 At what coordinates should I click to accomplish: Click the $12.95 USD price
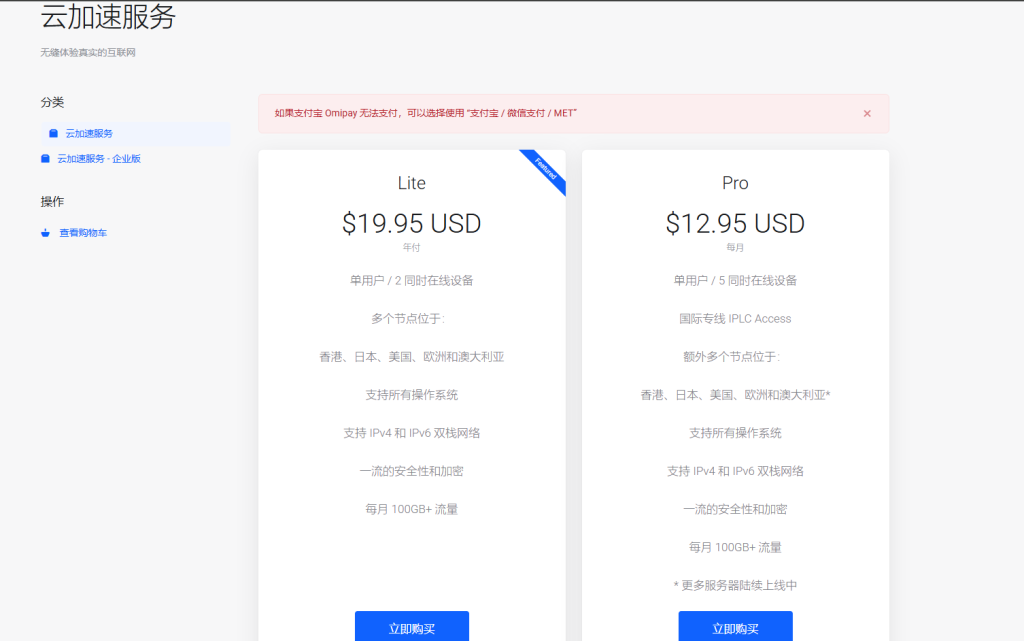[735, 223]
